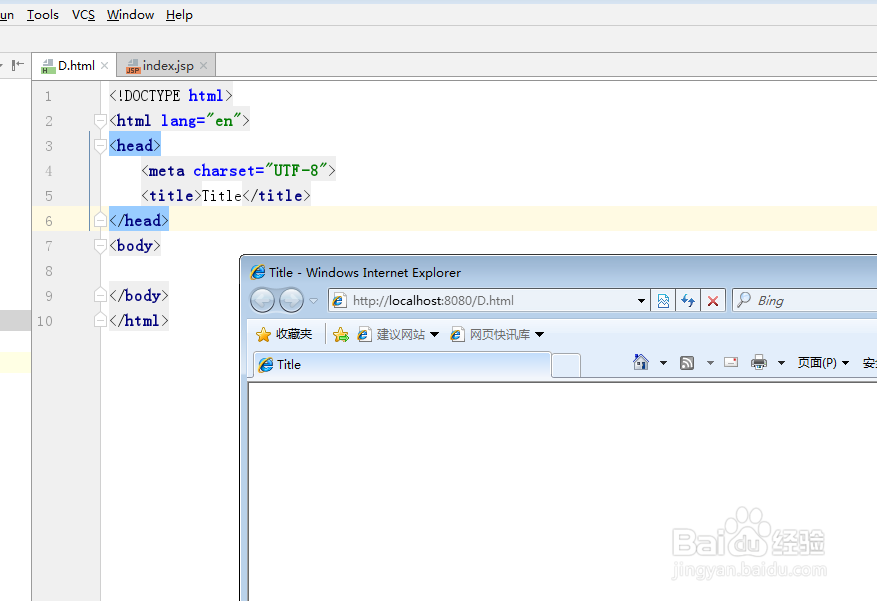Click the title tag line of code

click(225, 196)
